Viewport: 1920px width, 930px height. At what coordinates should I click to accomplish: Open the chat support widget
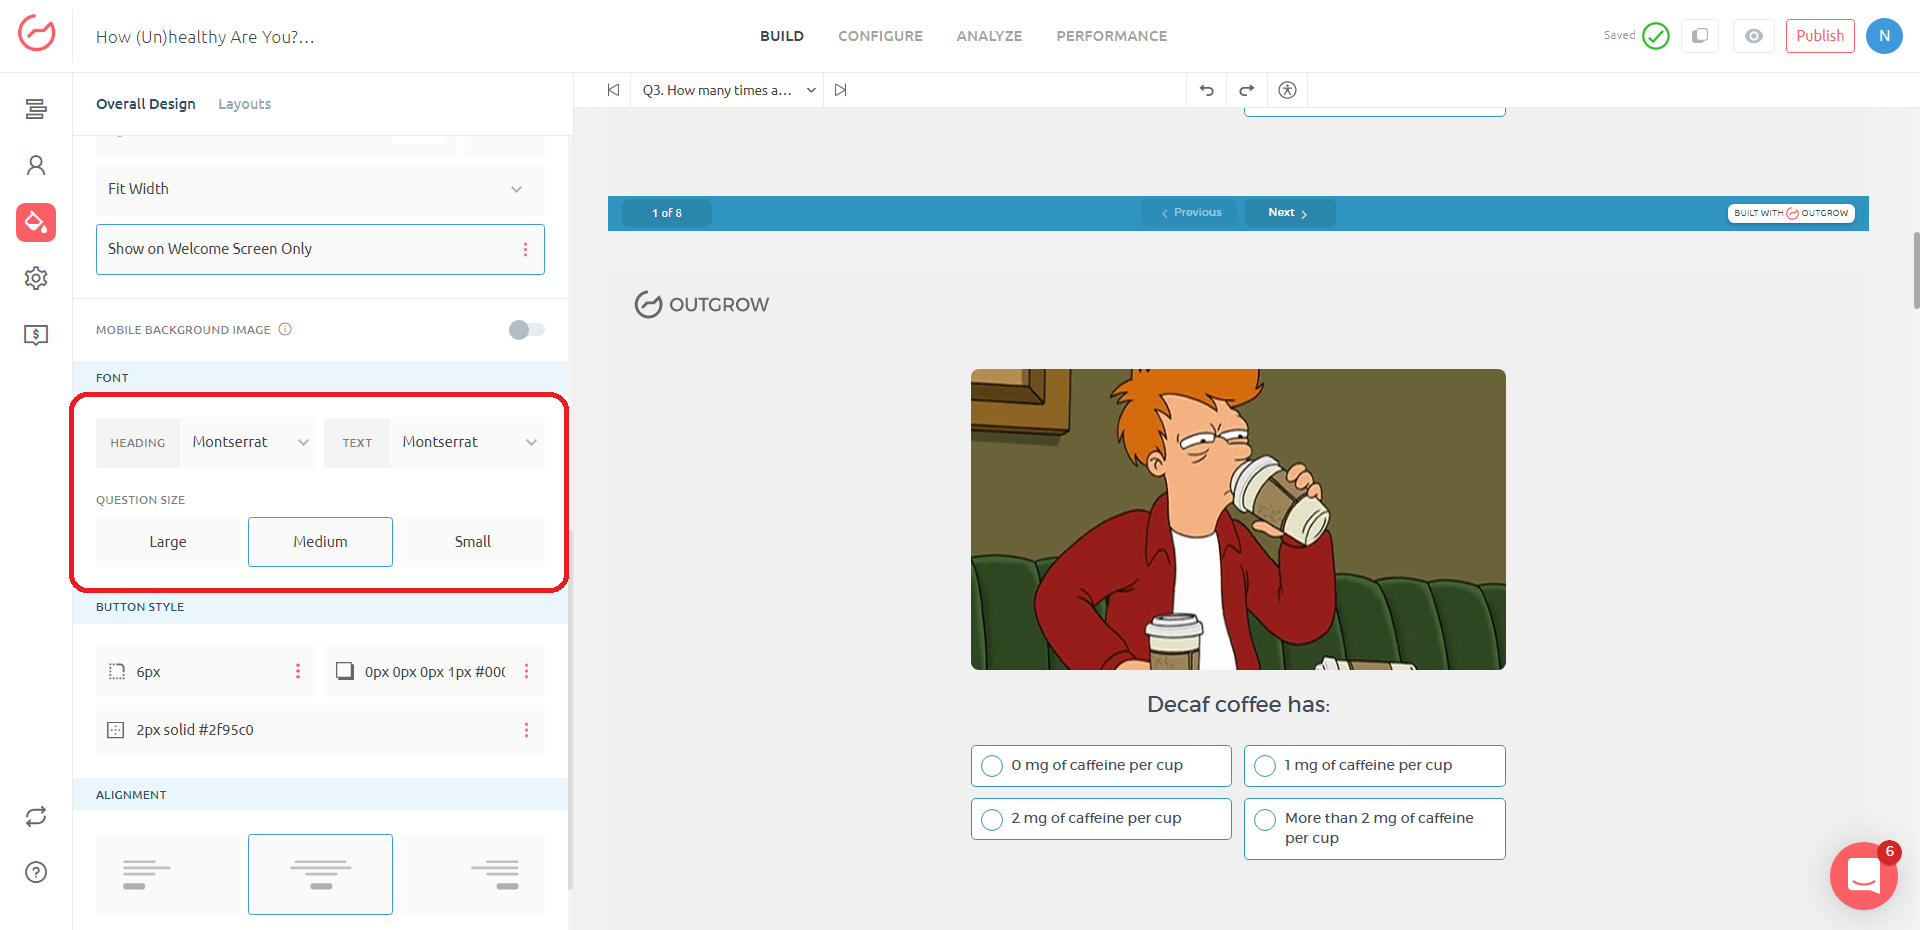(1864, 876)
